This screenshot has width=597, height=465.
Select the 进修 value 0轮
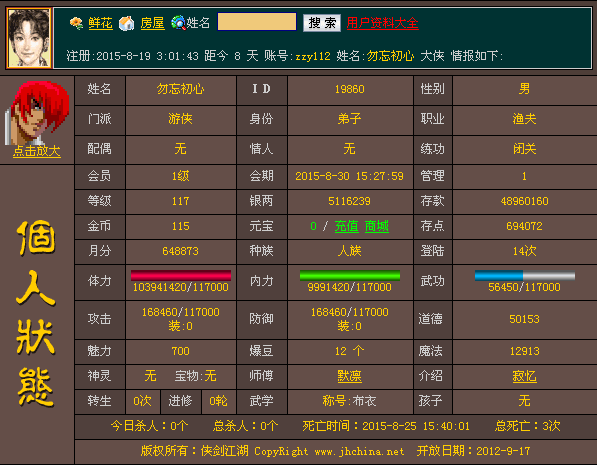tap(219, 401)
